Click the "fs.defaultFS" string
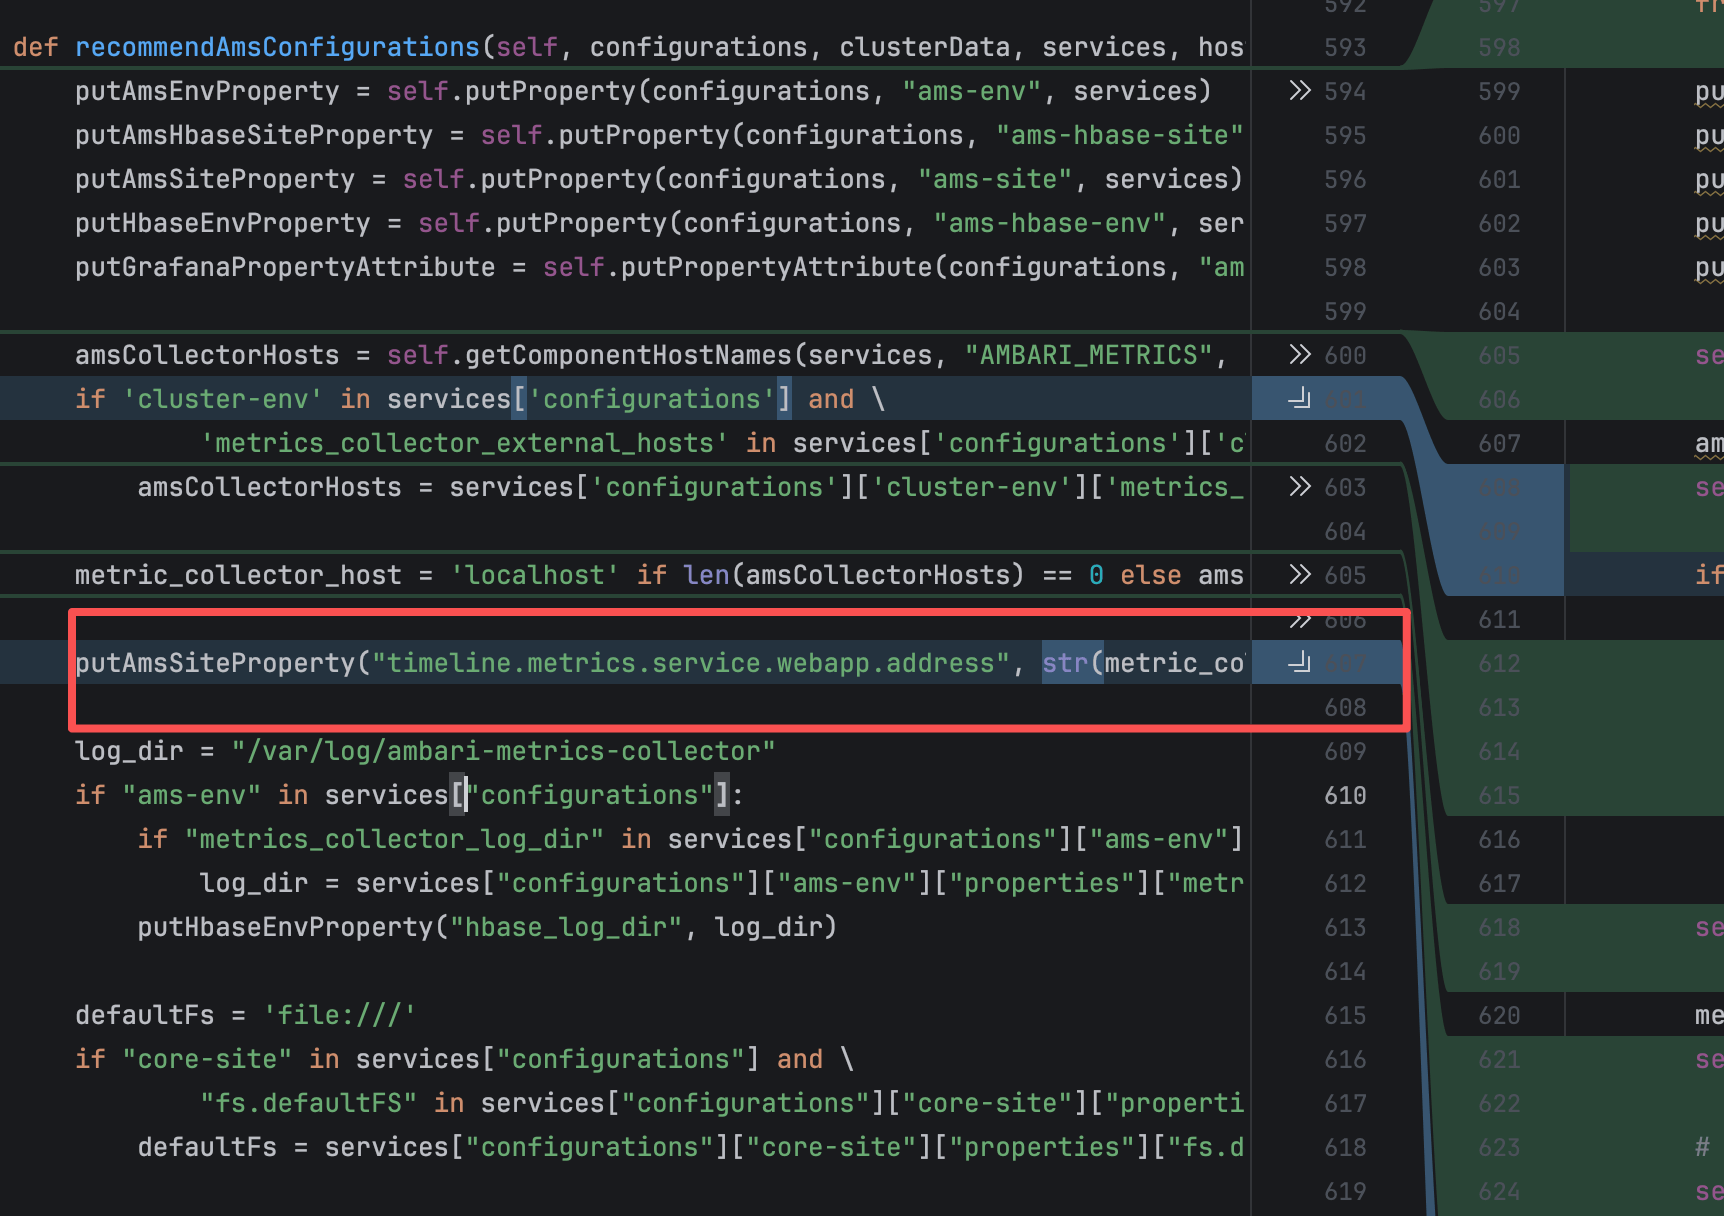 coord(308,1103)
